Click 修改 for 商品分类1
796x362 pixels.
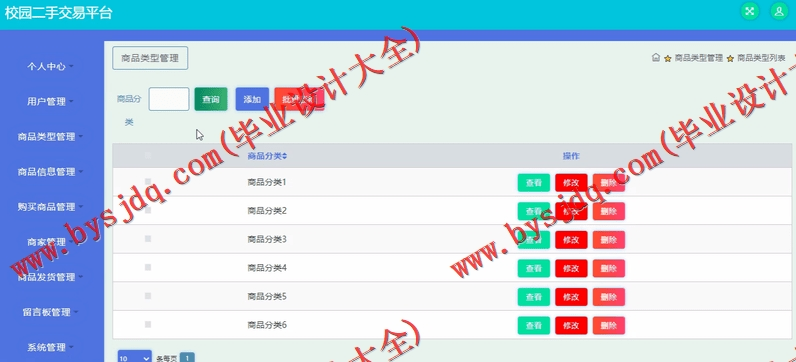click(x=571, y=183)
